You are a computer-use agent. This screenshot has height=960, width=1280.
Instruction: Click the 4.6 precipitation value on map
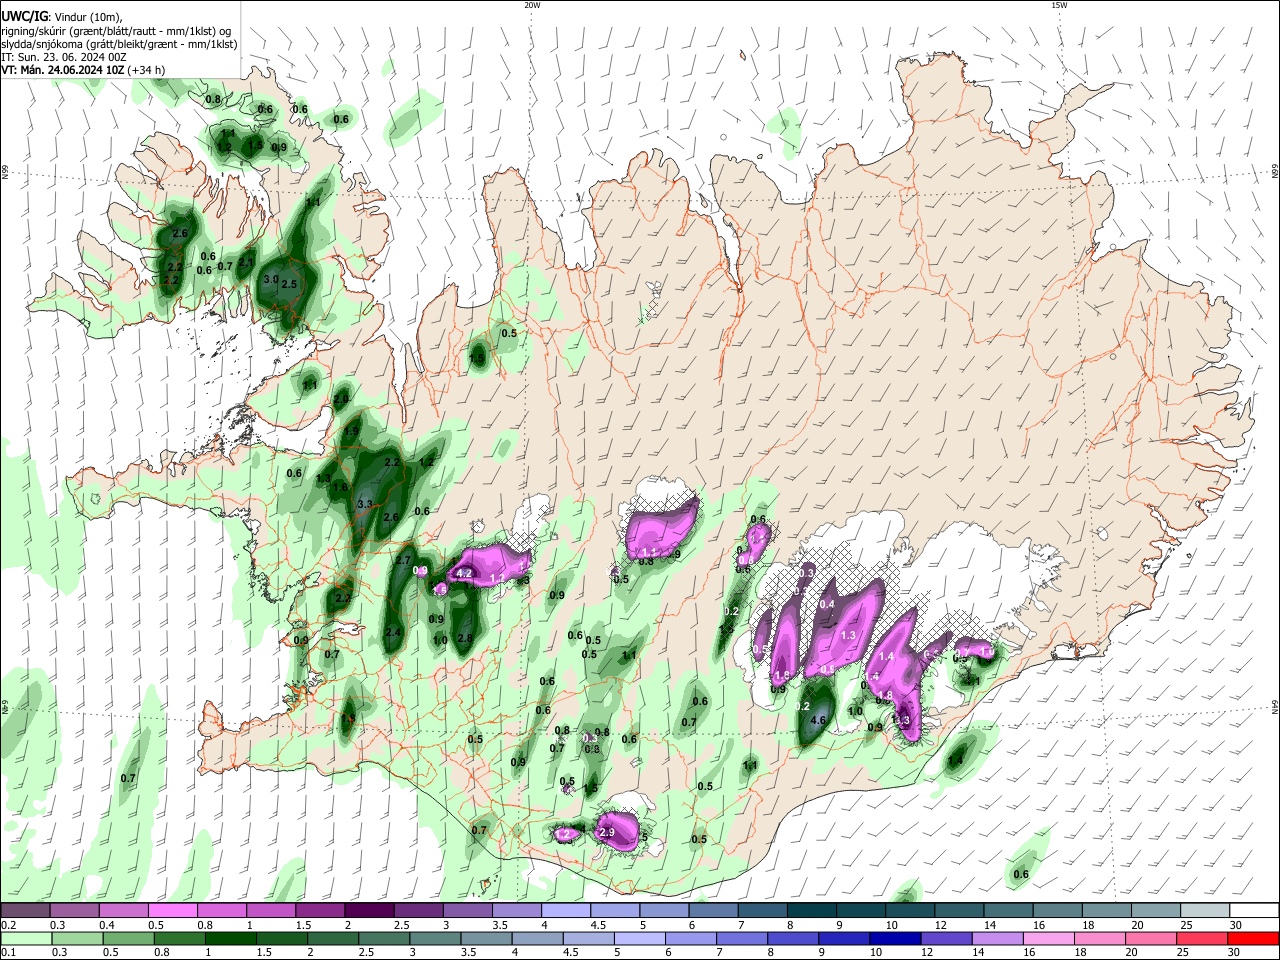[818, 720]
